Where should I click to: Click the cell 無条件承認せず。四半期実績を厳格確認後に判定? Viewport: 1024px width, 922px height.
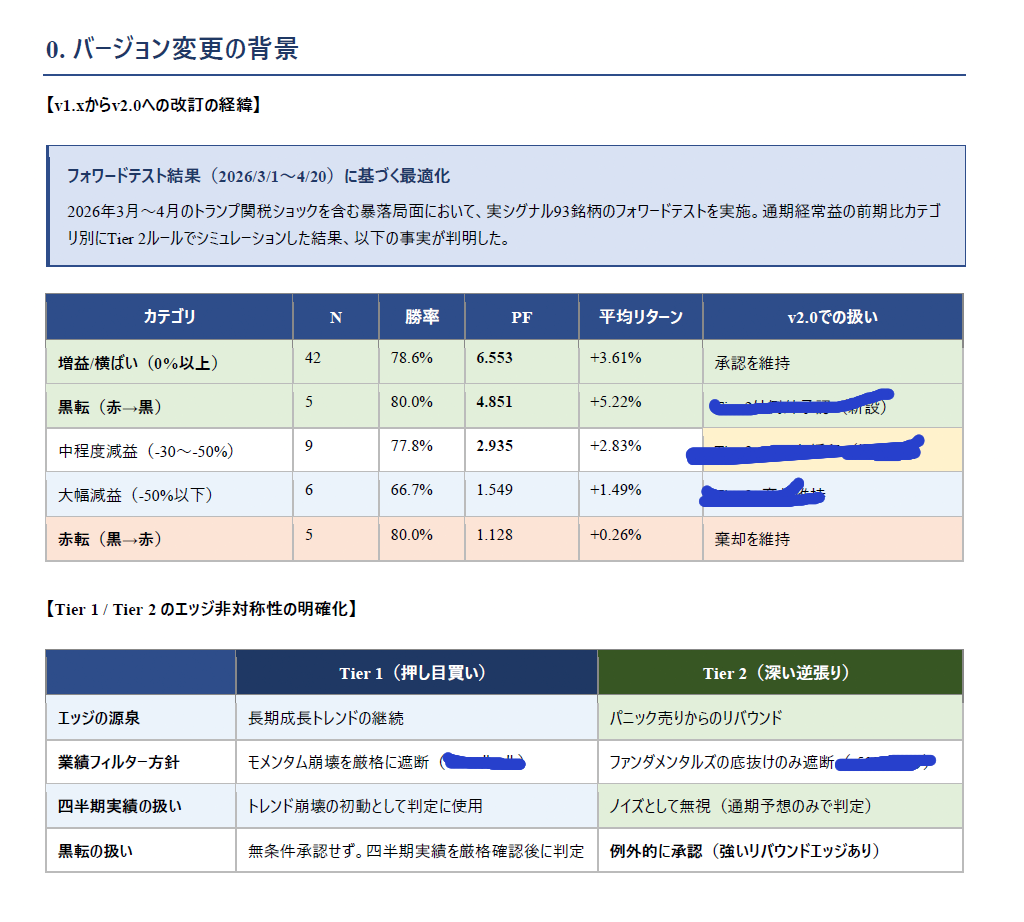(x=416, y=851)
